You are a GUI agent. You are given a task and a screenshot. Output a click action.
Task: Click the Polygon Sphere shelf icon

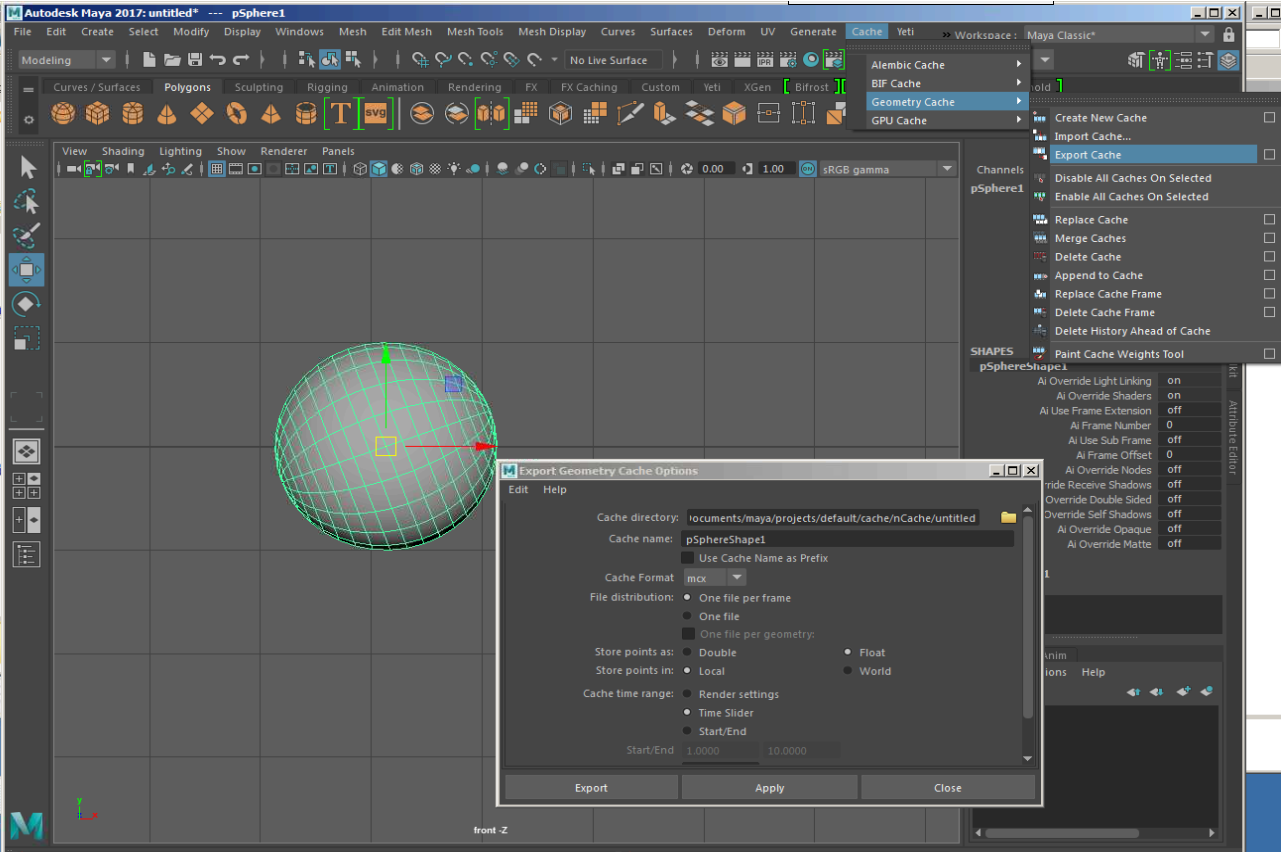pyautogui.click(x=63, y=114)
